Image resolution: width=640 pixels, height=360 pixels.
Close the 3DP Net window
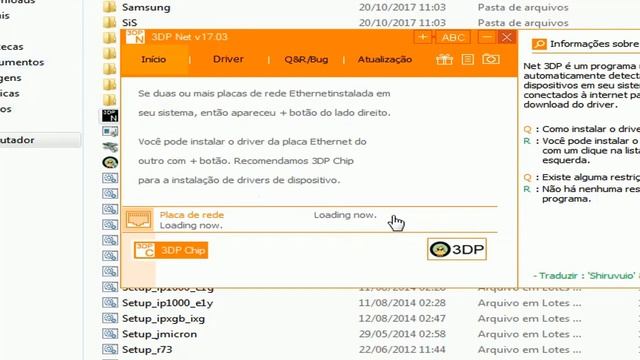(x=507, y=37)
